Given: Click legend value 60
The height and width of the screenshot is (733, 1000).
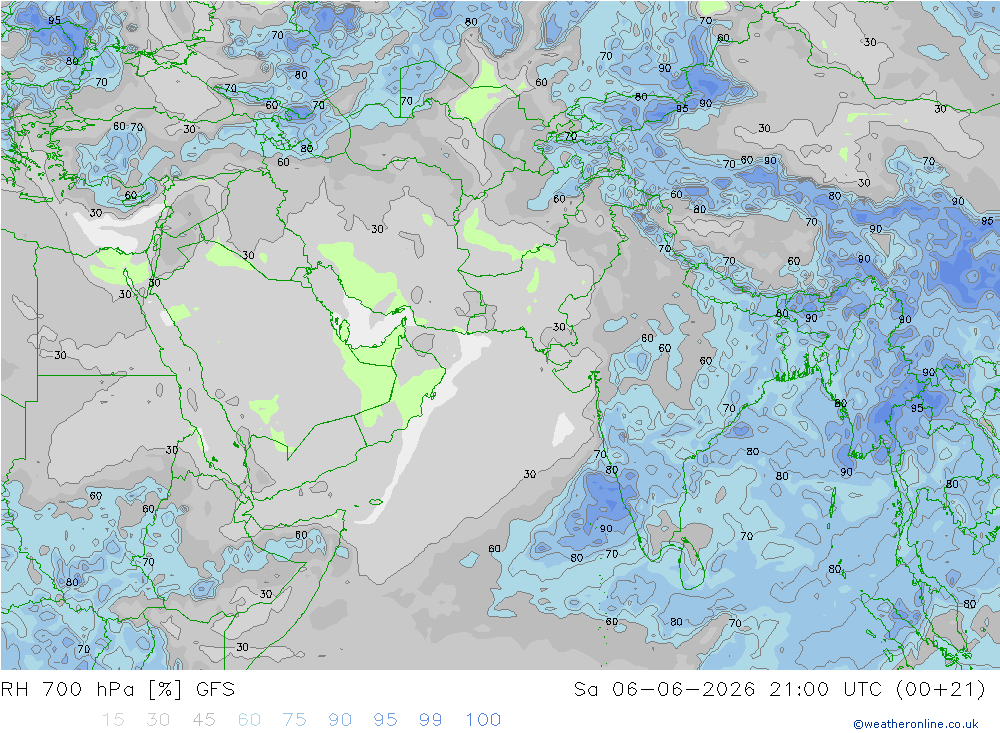Looking at the screenshot, I should (249, 720).
